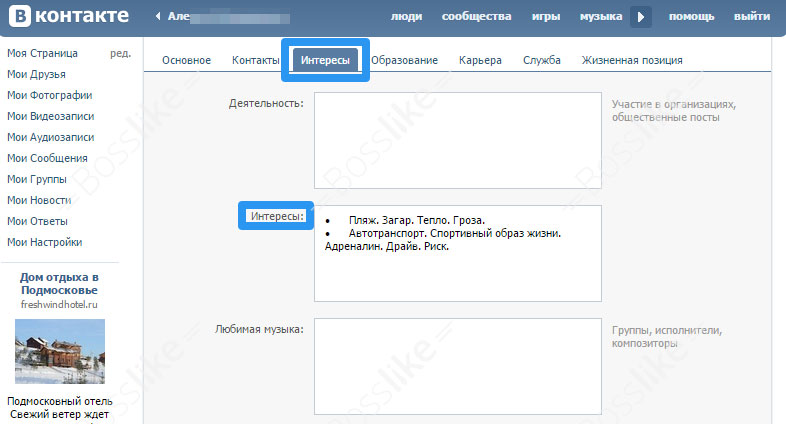Image resolution: width=786 pixels, height=424 pixels.
Task: Click выйти to log out
Action: [752, 17]
